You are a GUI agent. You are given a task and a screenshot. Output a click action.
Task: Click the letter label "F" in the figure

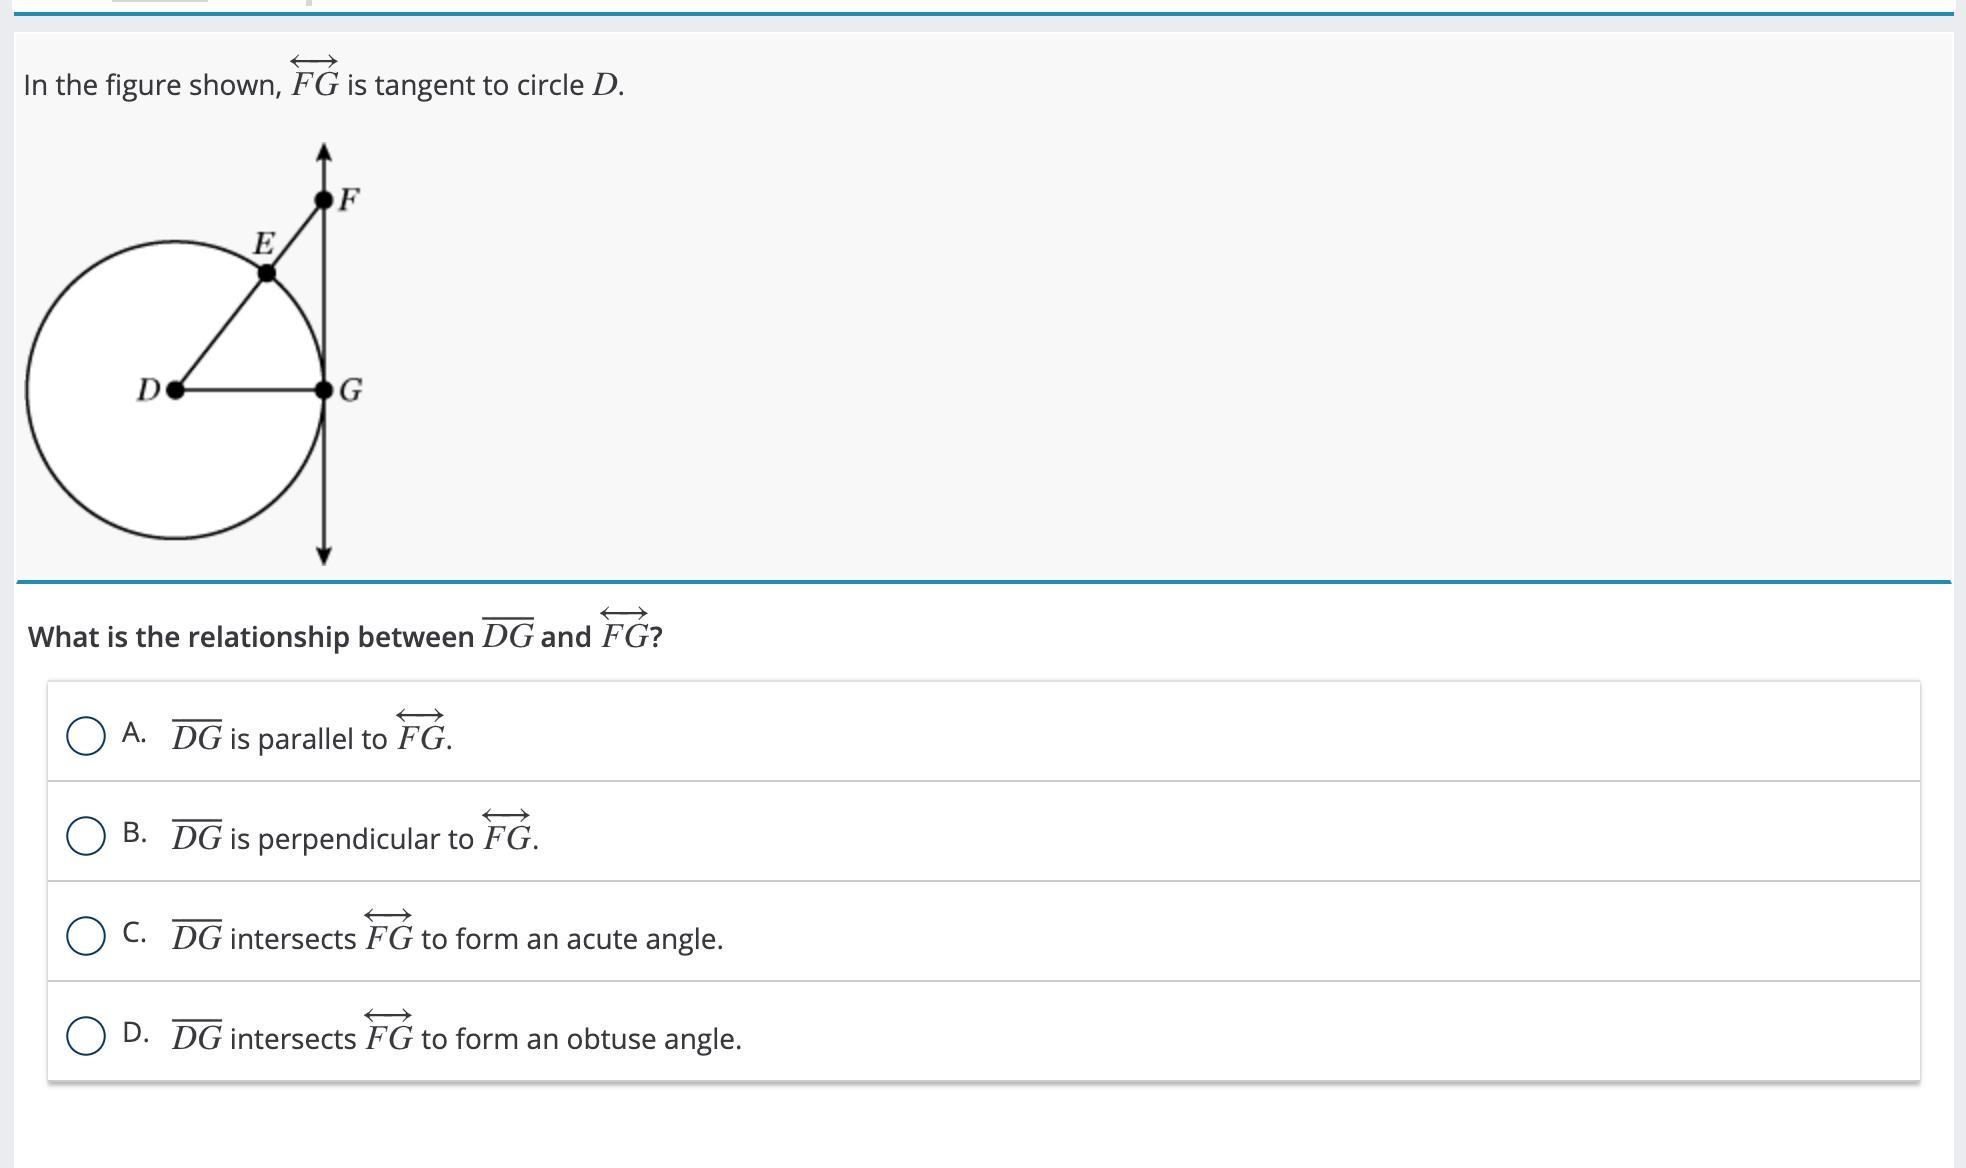tap(349, 200)
